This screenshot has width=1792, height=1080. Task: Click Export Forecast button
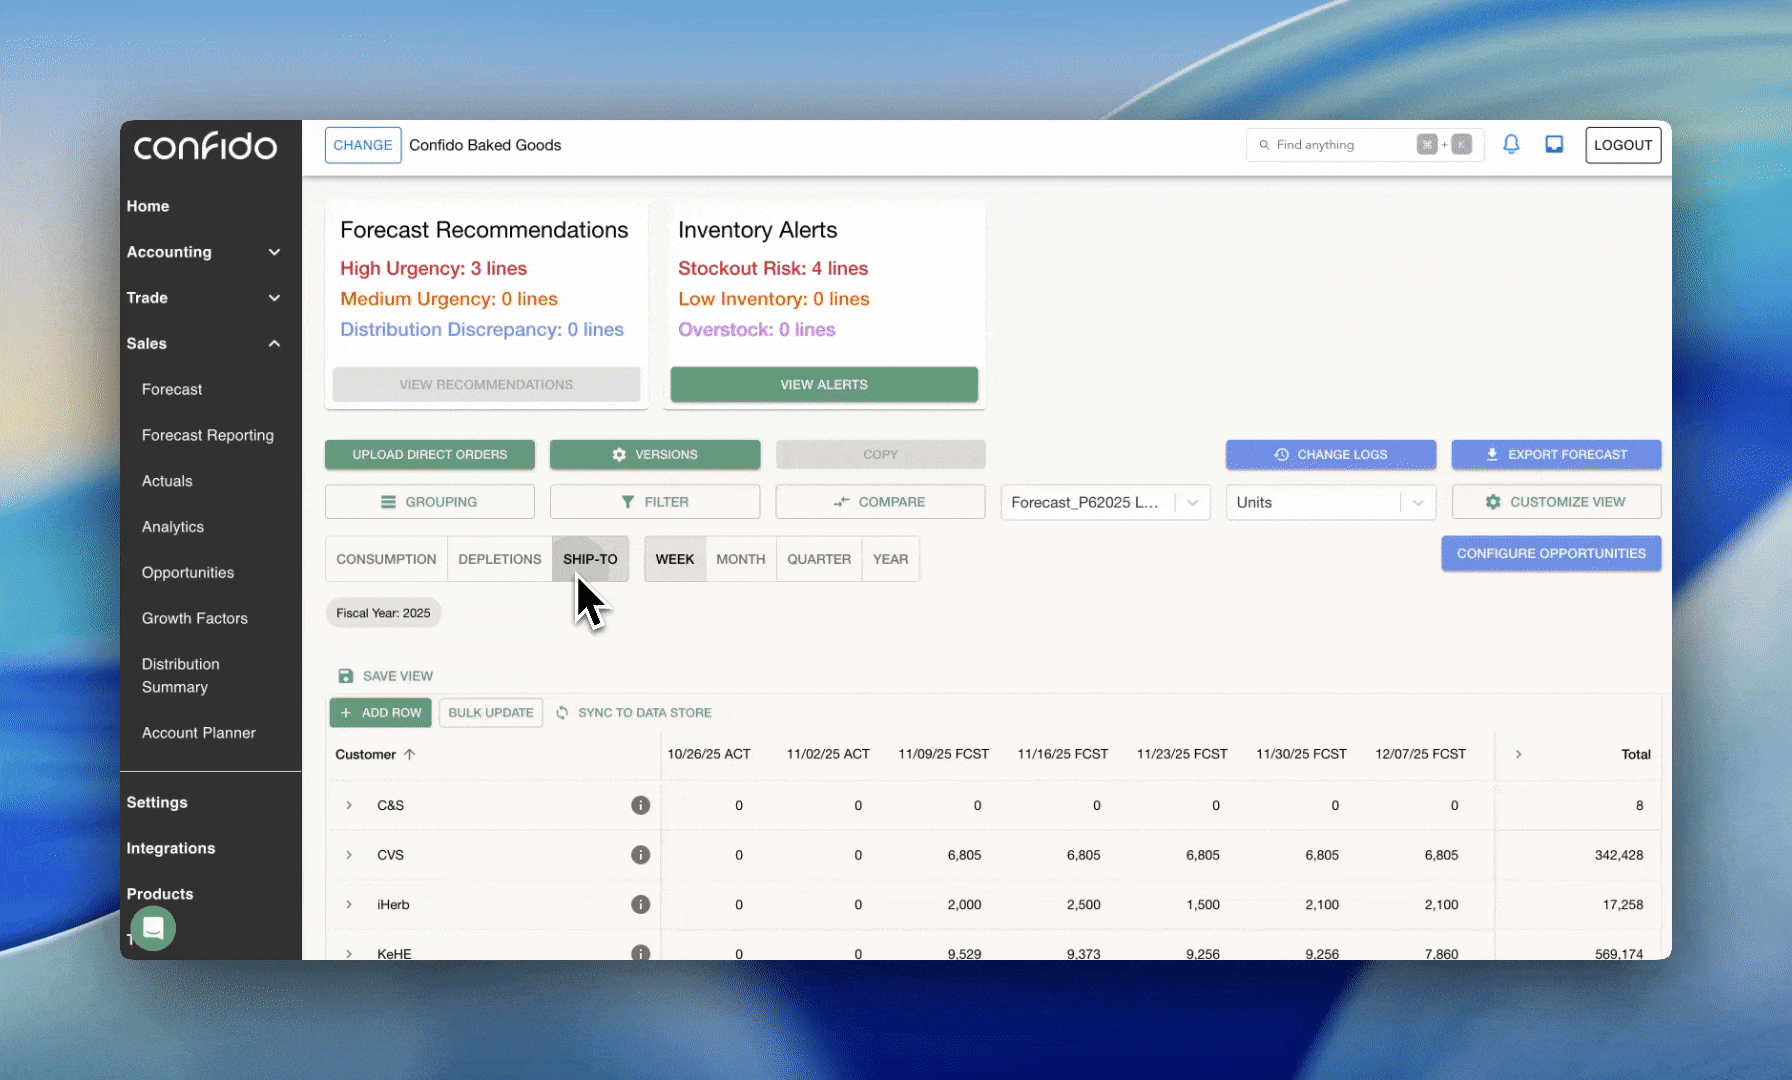pyautogui.click(x=1556, y=455)
